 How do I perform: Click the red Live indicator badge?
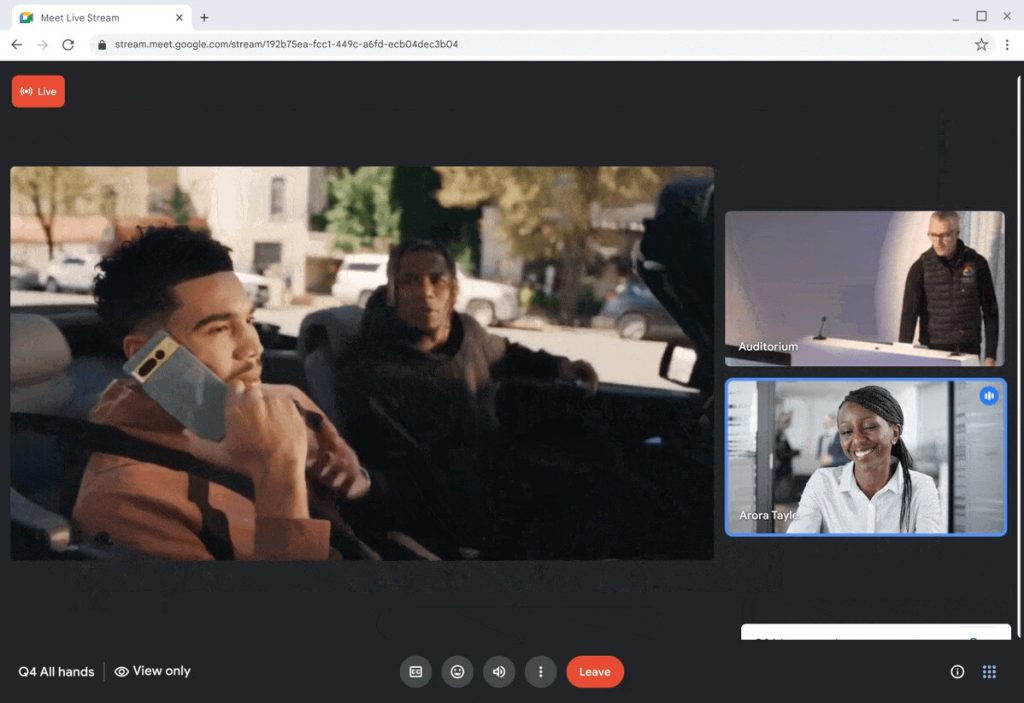click(38, 91)
